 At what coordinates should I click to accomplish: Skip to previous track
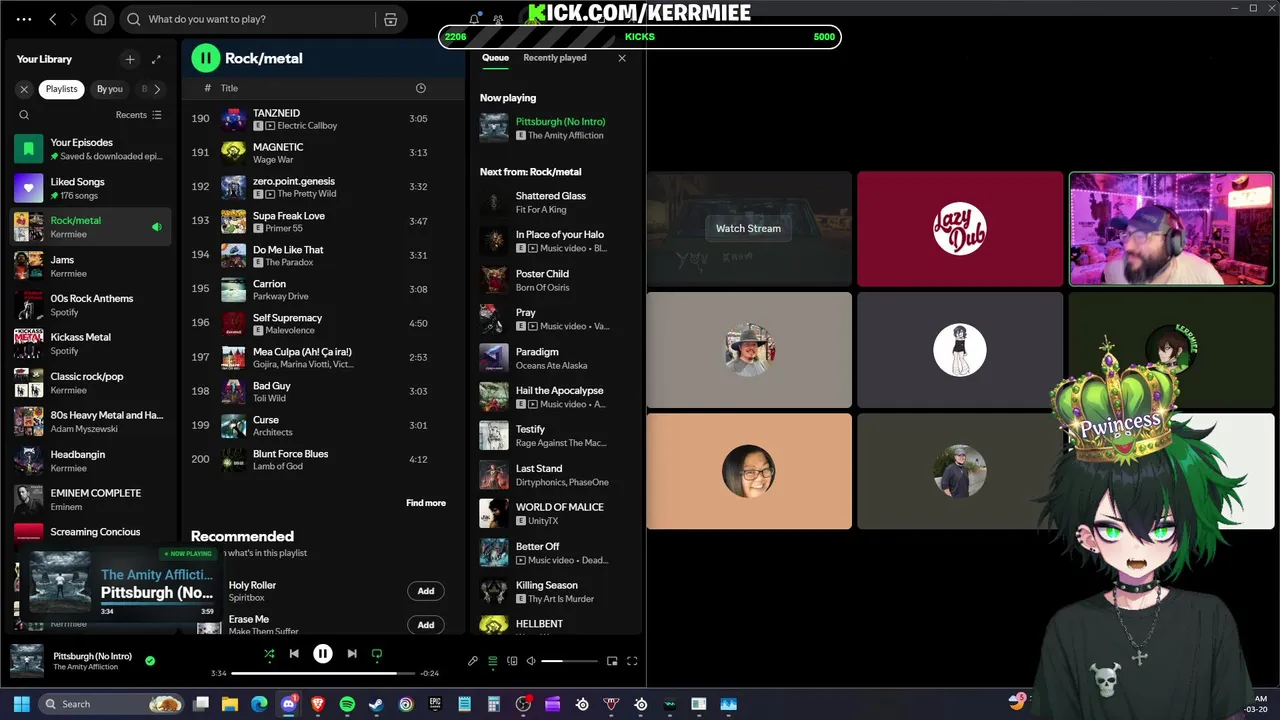[x=294, y=654]
